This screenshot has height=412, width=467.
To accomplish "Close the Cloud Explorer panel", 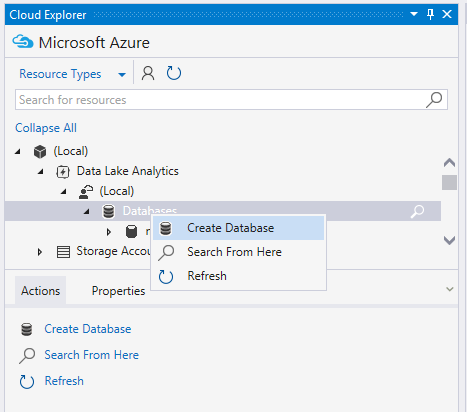I will click(447, 14).
